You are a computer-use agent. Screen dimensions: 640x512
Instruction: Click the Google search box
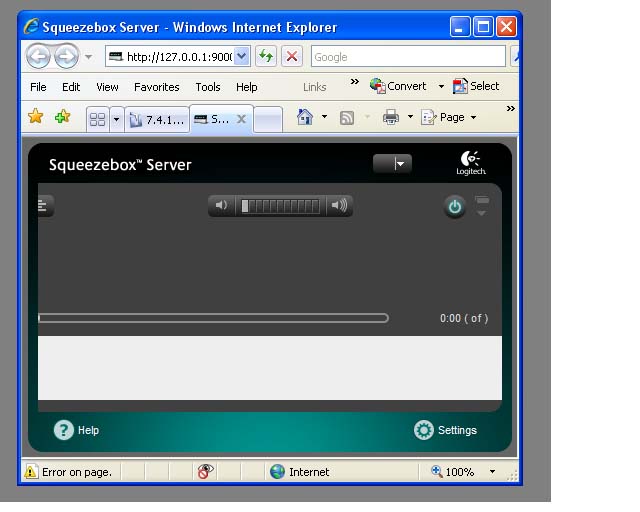408,56
